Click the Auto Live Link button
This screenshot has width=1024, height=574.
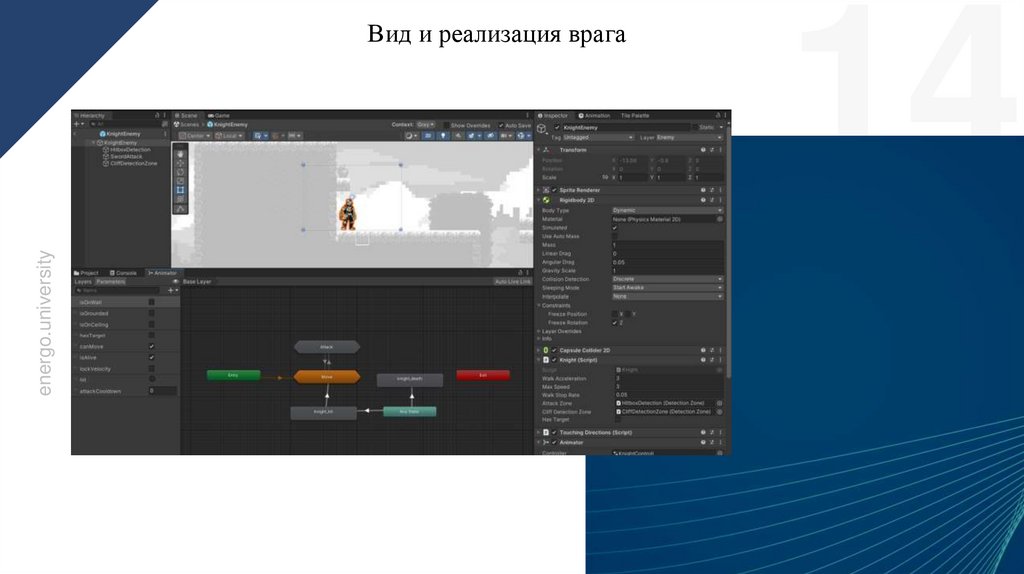click(513, 281)
